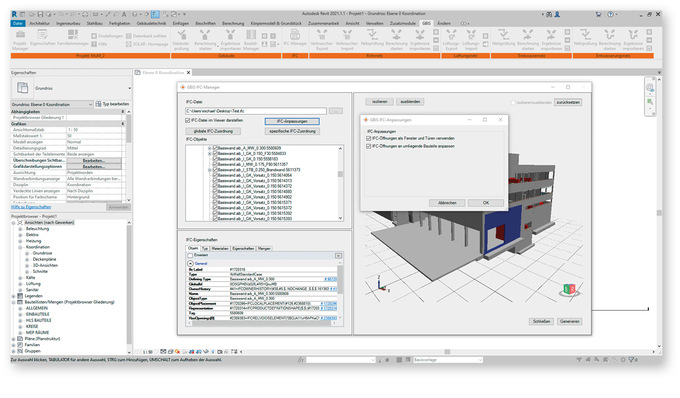Click the view cube in IFC viewer
This screenshot has width=680, height=398.
click(569, 289)
